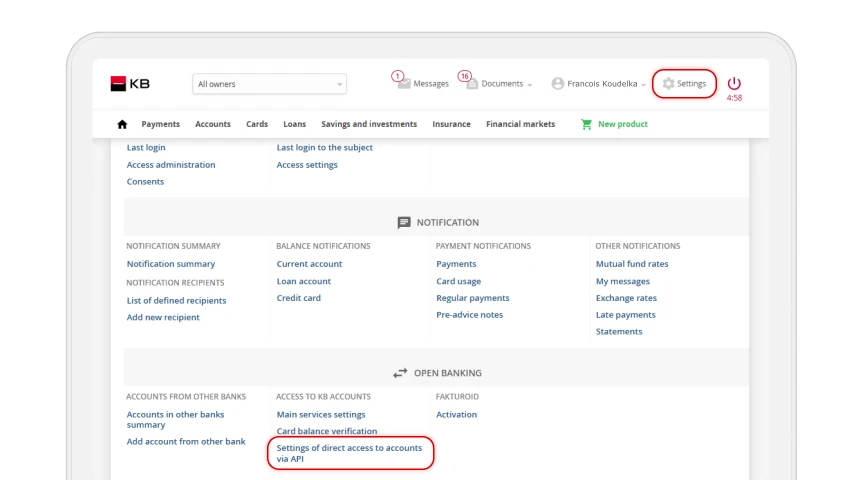Open the Late payments link
The height and width of the screenshot is (480, 864).
[x=625, y=314]
